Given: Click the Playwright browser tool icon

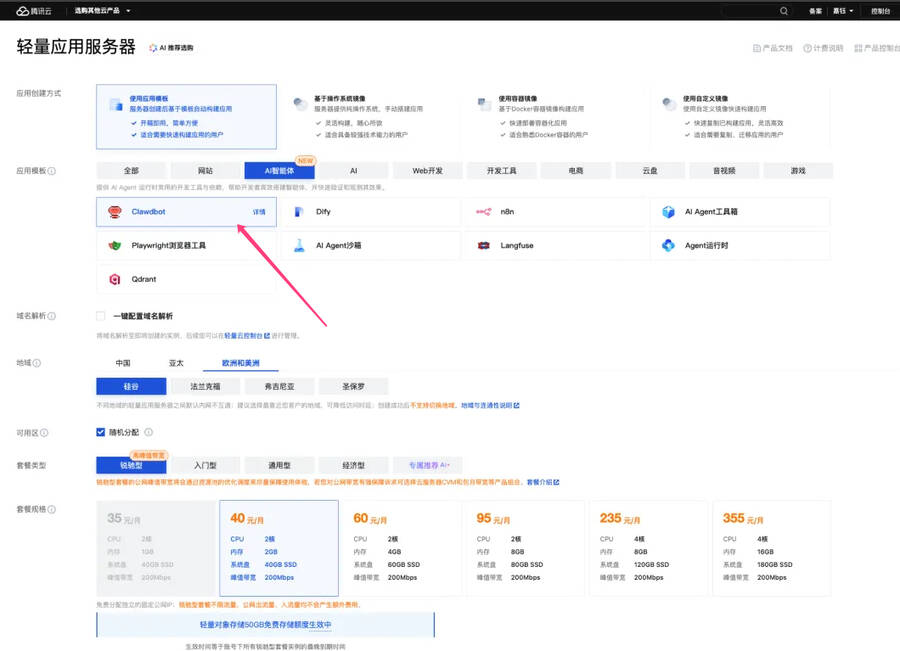Looking at the screenshot, I should tap(114, 245).
